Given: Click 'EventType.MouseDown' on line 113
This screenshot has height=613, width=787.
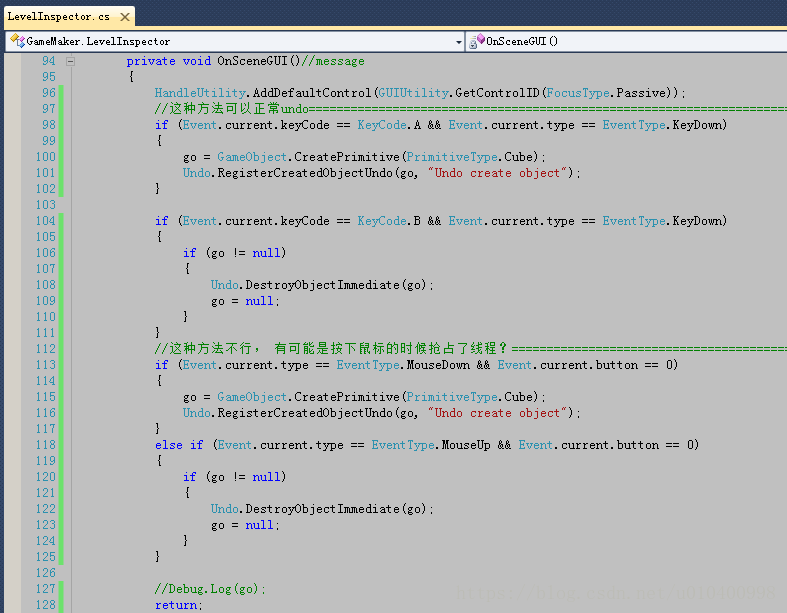Looking at the screenshot, I should coord(403,365).
